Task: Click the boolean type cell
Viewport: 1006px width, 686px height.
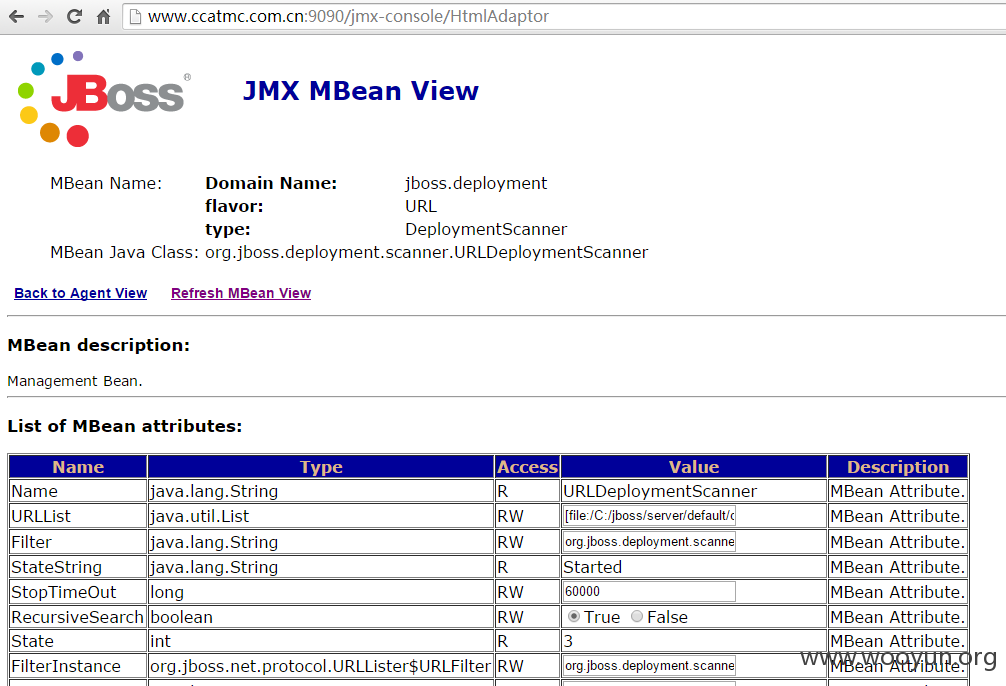Action: pos(321,617)
